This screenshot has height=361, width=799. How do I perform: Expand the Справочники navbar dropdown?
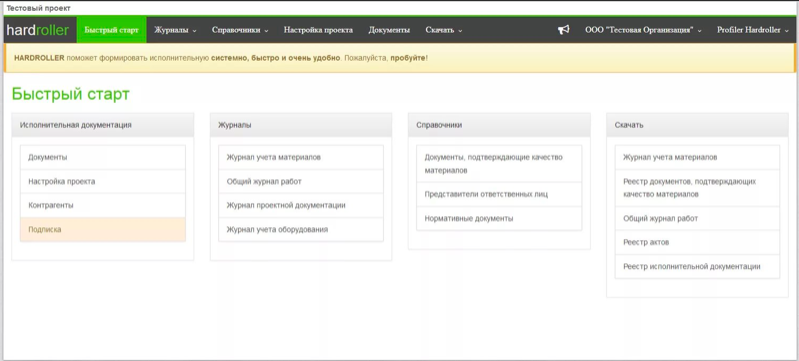[240, 30]
